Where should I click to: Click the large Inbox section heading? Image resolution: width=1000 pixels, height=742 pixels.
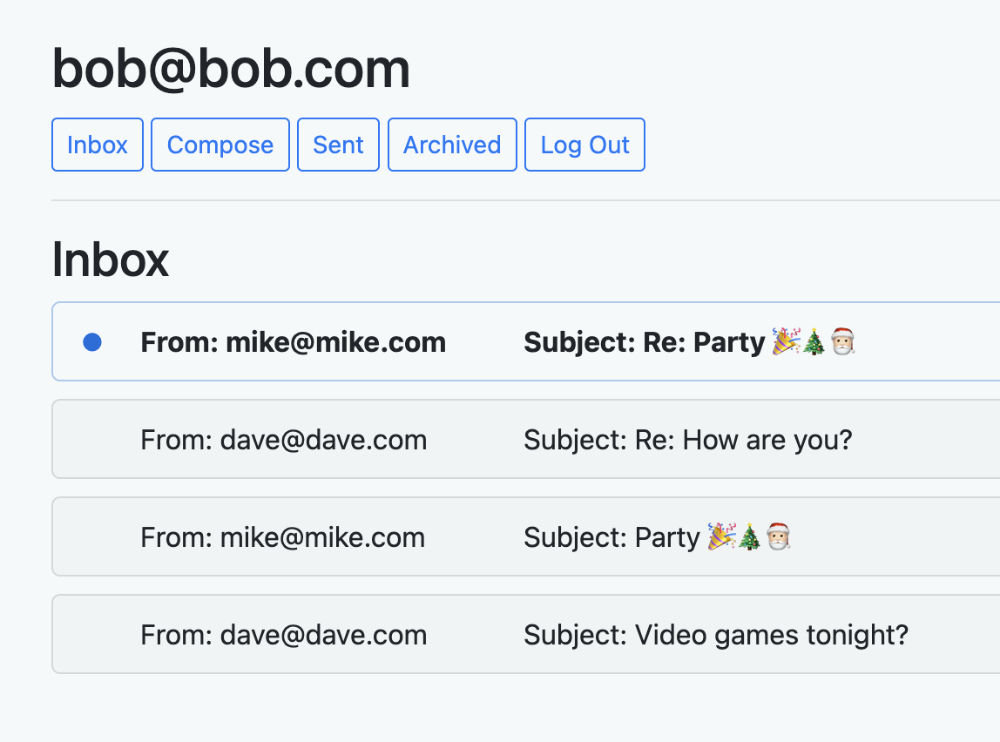point(110,259)
